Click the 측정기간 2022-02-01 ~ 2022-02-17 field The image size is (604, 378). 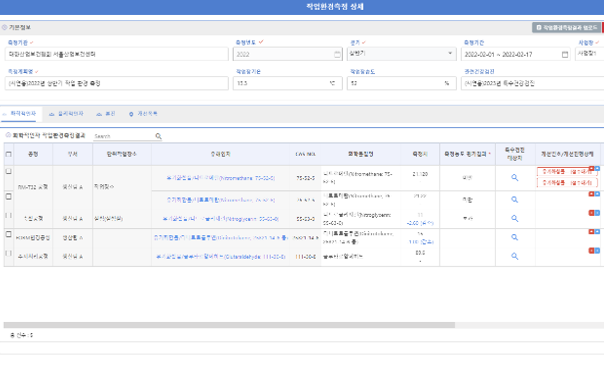tap(516, 54)
